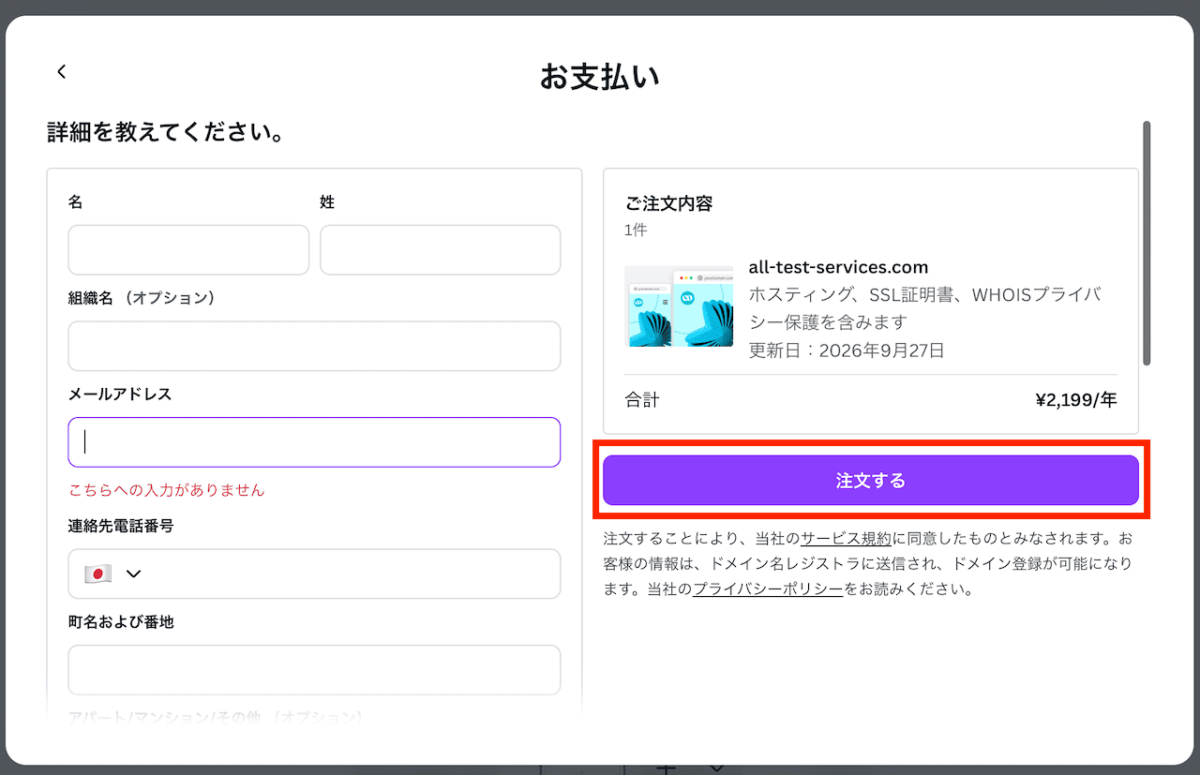
Task: Click the 名 first name field
Action: pyautogui.click(x=188, y=250)
